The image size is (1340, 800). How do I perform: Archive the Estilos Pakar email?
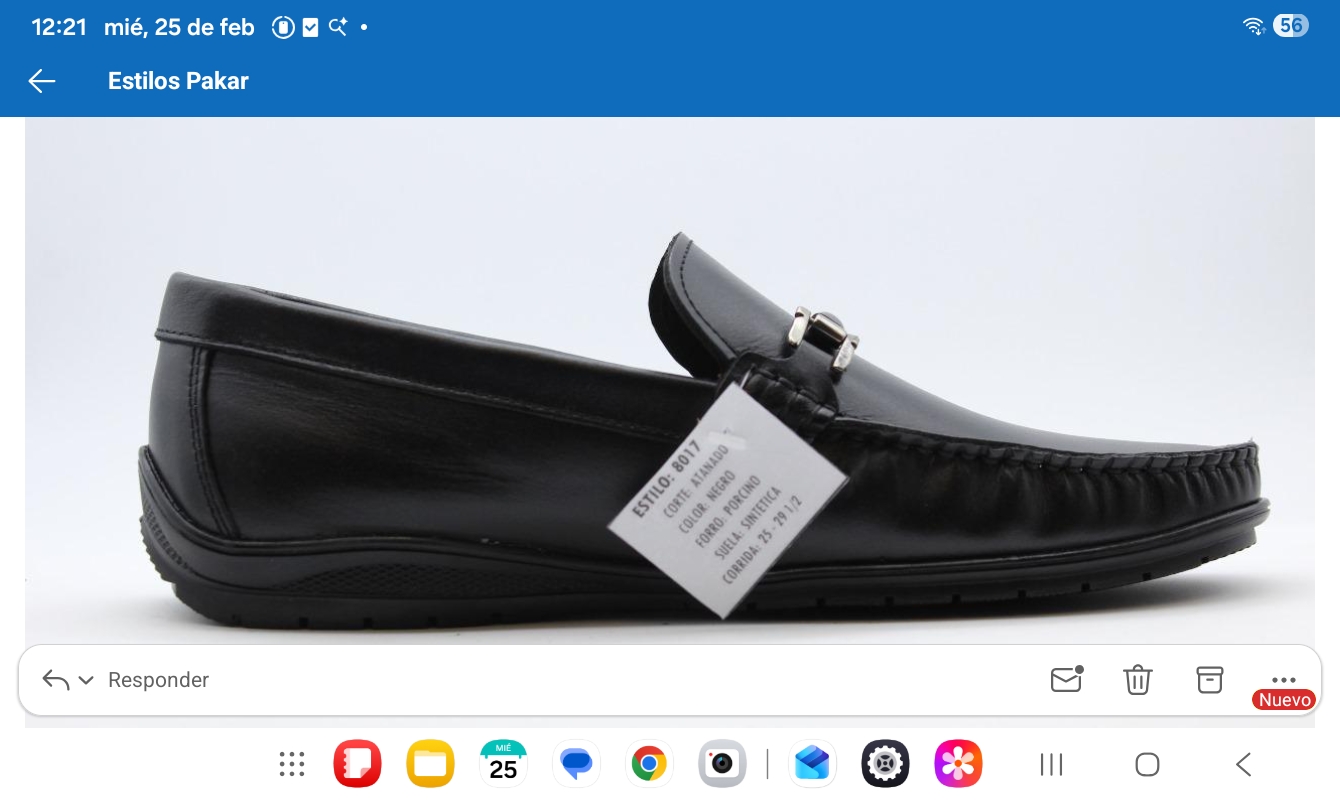[x=1210, y=680]
